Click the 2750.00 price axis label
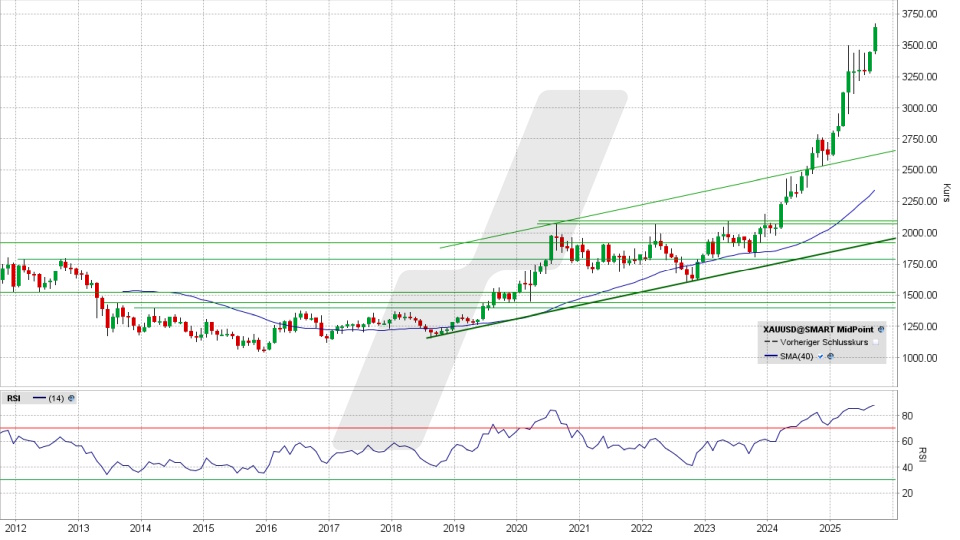 click(x=920, y=139)
